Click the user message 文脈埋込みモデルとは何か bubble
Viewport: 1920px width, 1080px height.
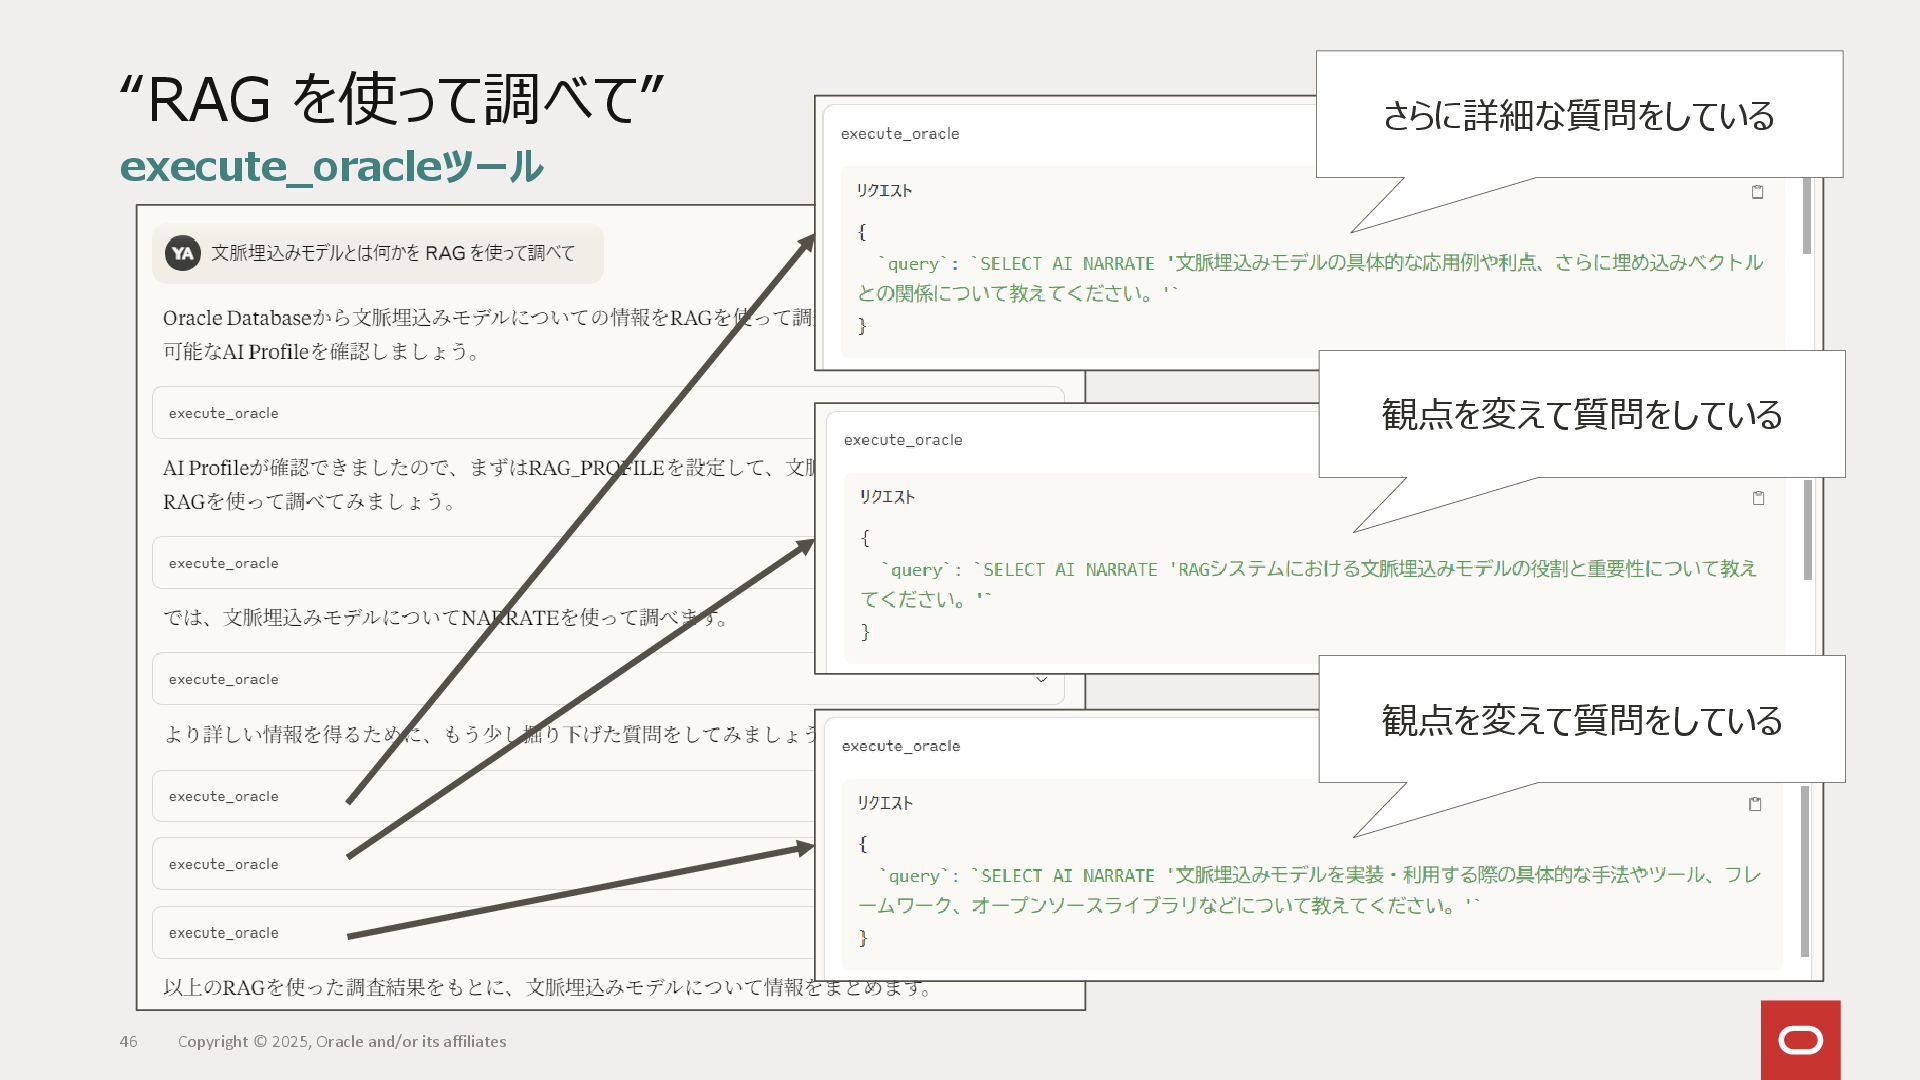point(392,254)
